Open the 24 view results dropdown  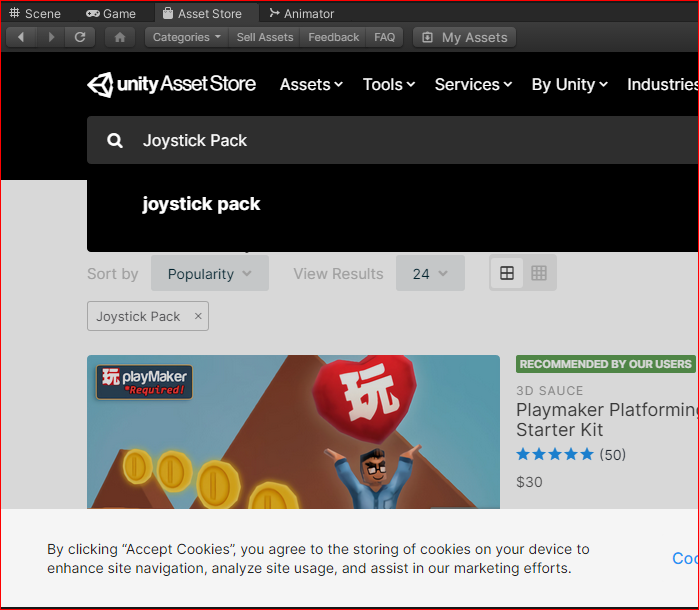430,273
